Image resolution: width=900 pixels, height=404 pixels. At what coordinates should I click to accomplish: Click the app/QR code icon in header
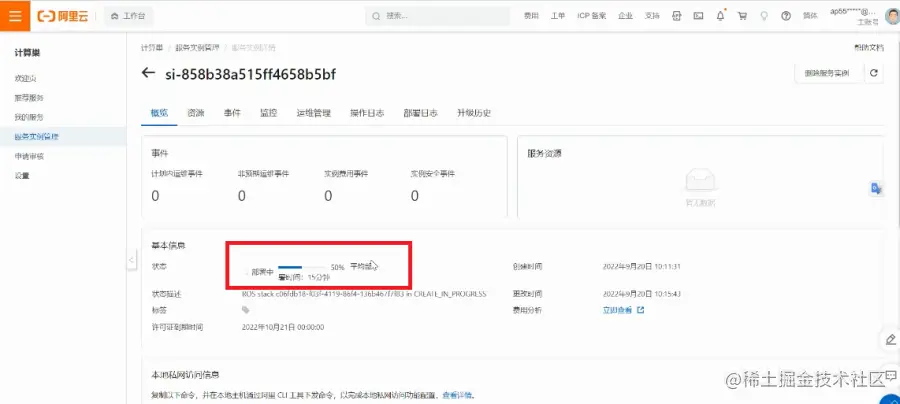point(677,16)
